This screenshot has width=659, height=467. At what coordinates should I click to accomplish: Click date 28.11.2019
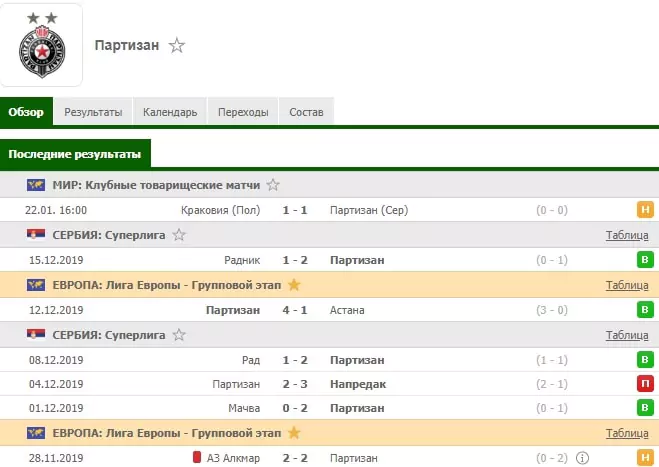[56, 458]
